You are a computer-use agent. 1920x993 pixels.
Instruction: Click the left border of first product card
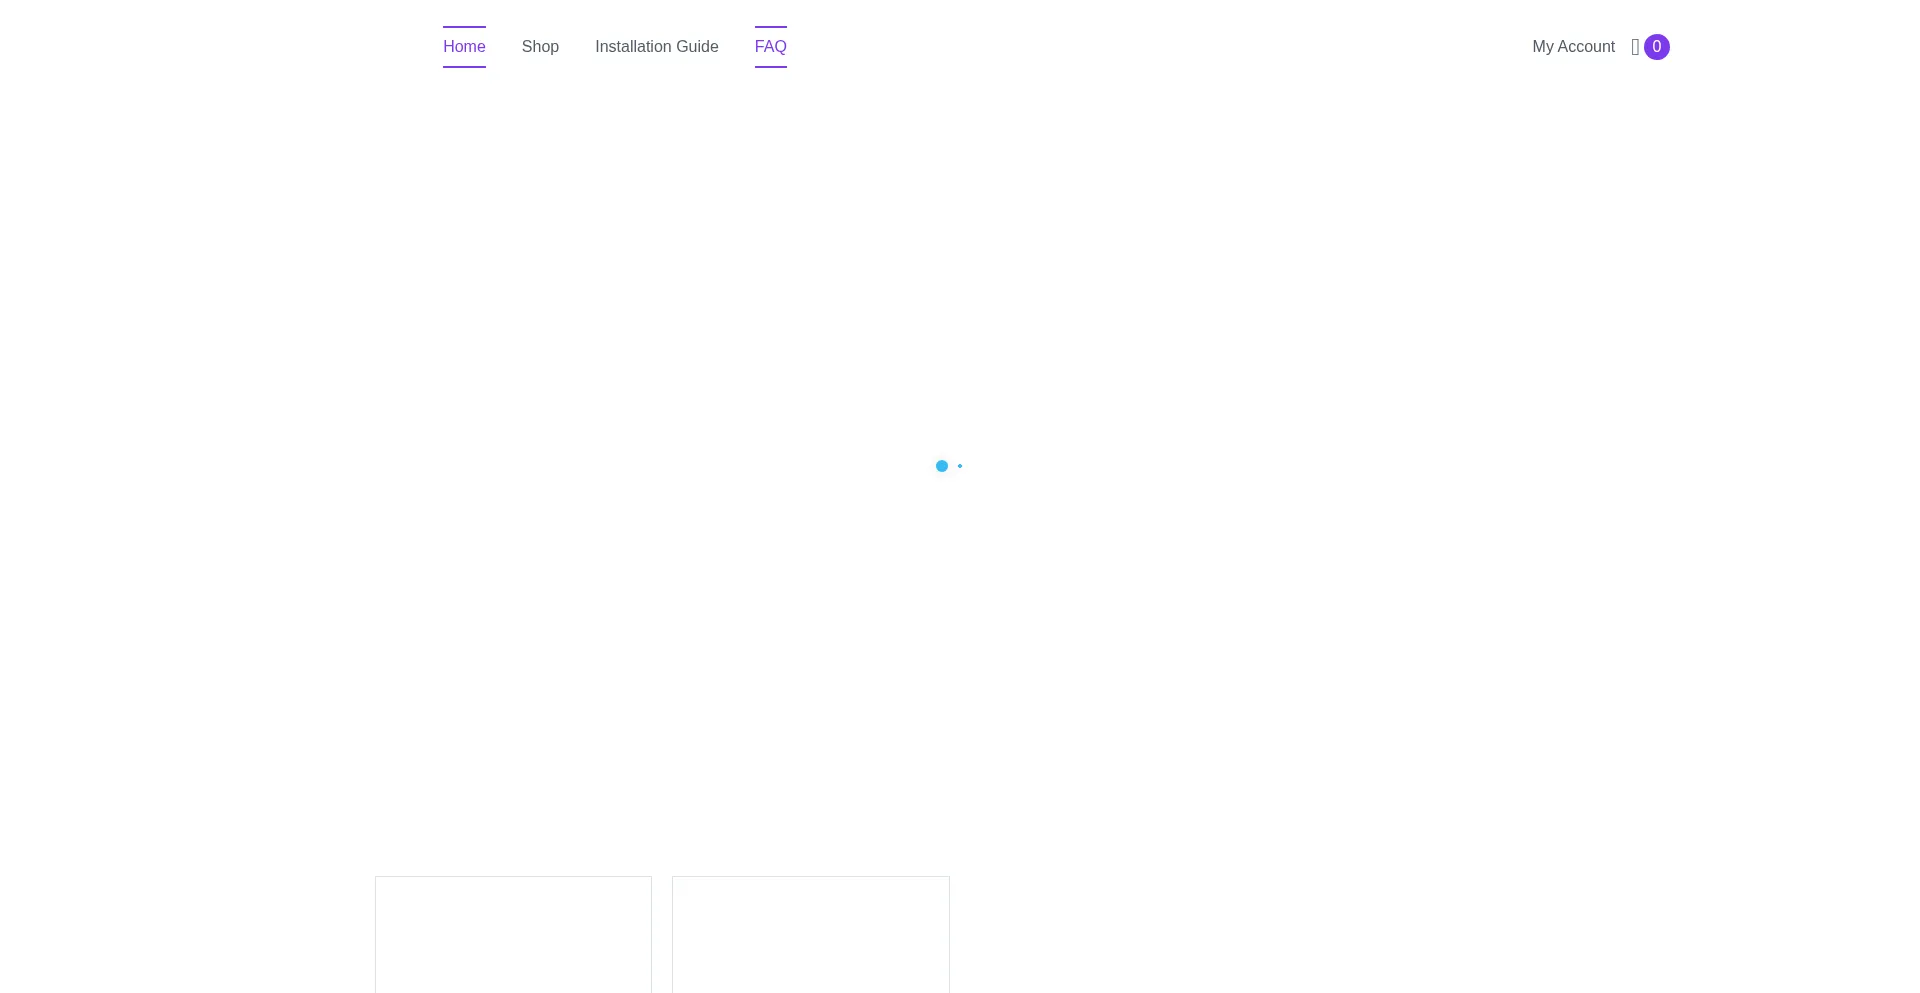tap(375, 935)
